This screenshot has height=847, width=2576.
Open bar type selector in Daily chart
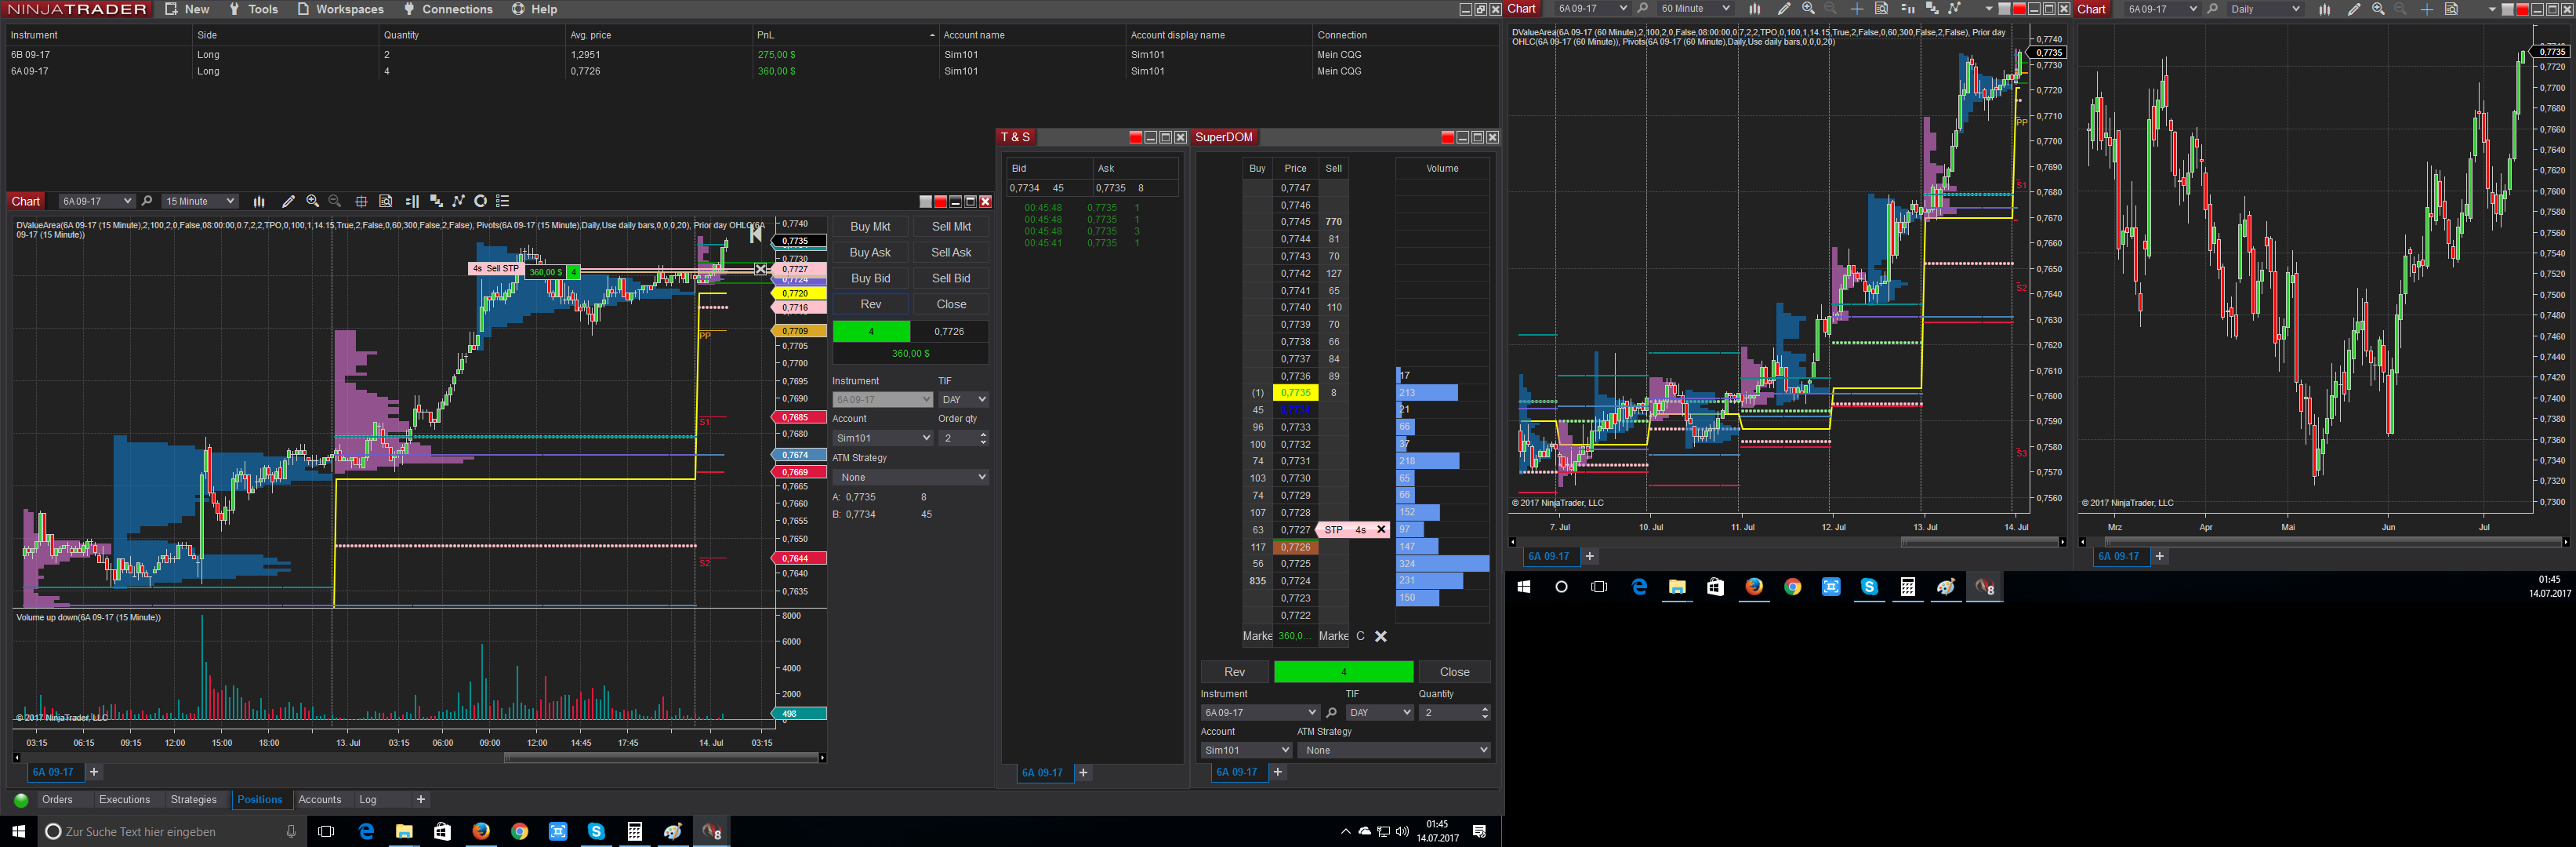coord(2325,9)
